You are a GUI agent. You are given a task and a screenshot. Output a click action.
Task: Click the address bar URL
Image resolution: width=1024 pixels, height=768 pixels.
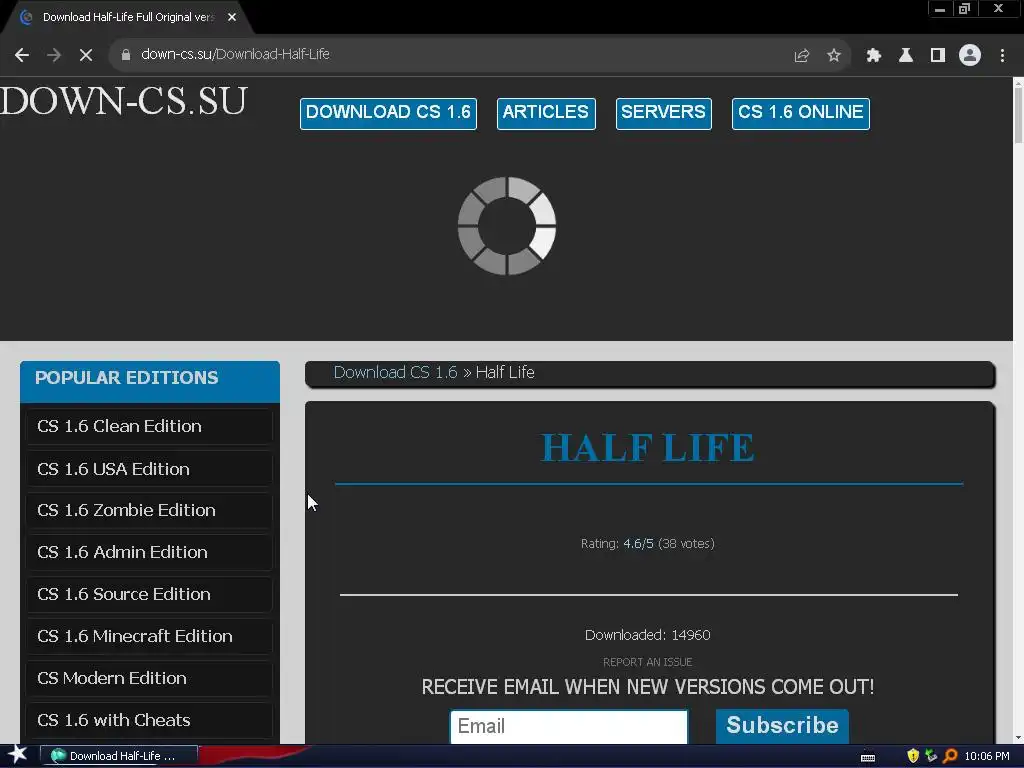(x=235, y=54)
